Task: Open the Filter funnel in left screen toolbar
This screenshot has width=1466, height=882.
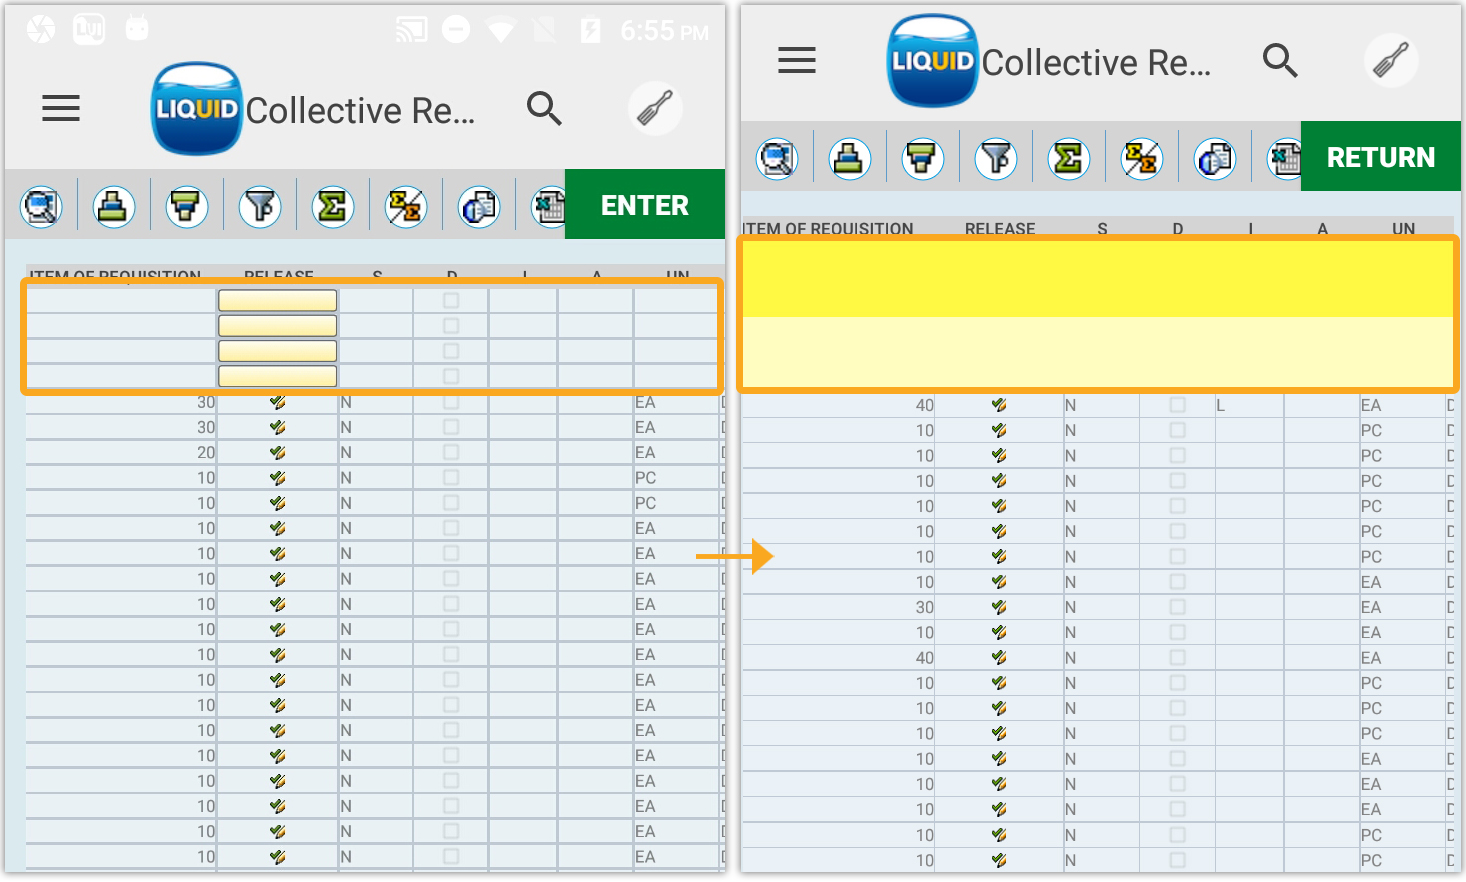Action: coord(260,207)
